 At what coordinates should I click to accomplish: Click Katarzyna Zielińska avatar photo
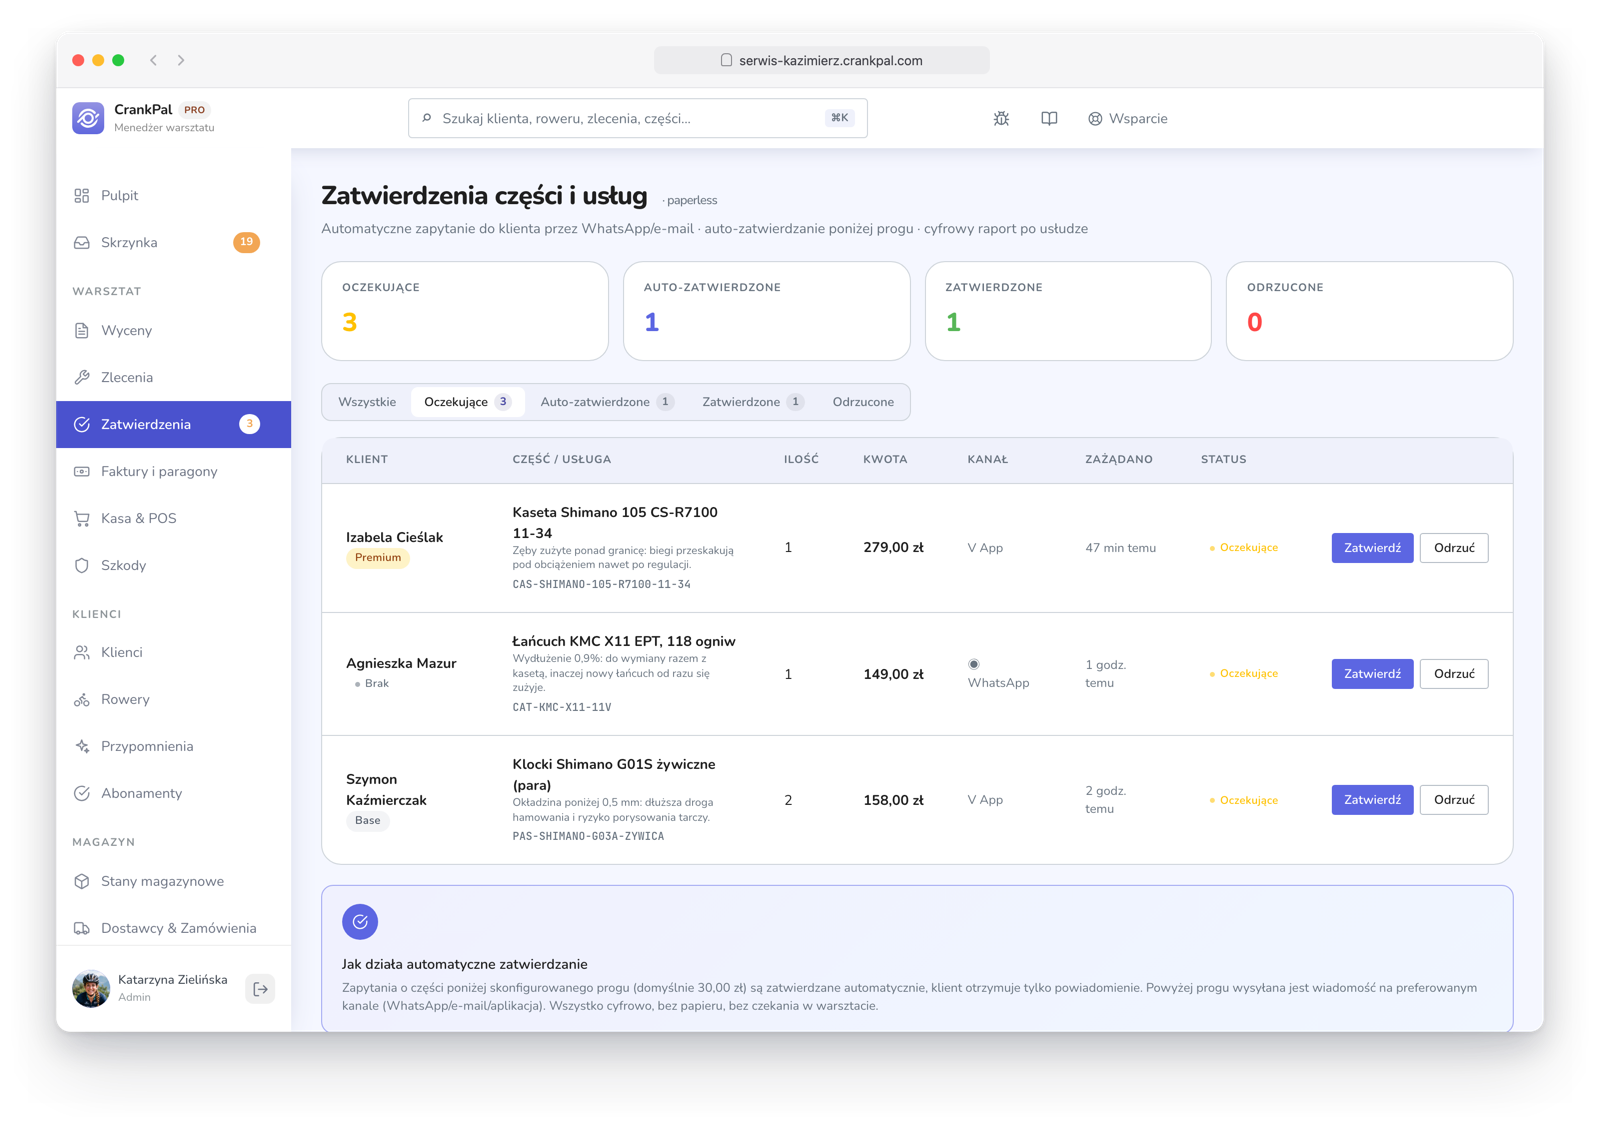tap(91, 989)
